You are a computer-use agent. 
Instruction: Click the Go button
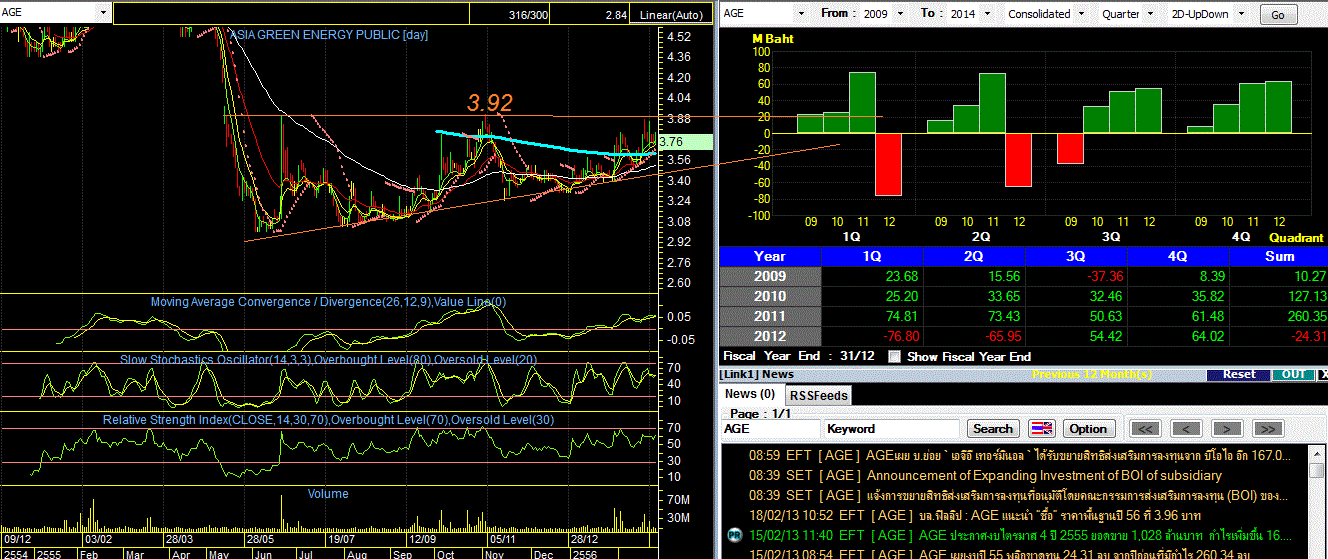click(1278, 15)
